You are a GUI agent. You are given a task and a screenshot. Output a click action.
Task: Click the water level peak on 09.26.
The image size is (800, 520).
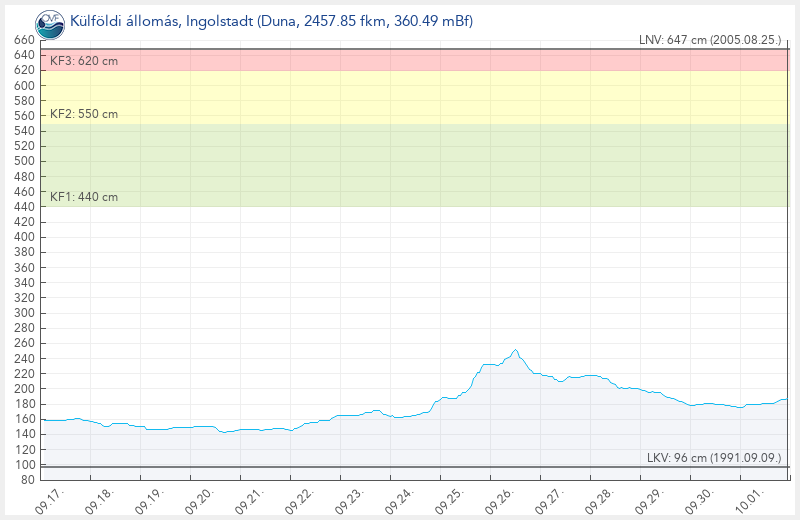pos(515,350)
